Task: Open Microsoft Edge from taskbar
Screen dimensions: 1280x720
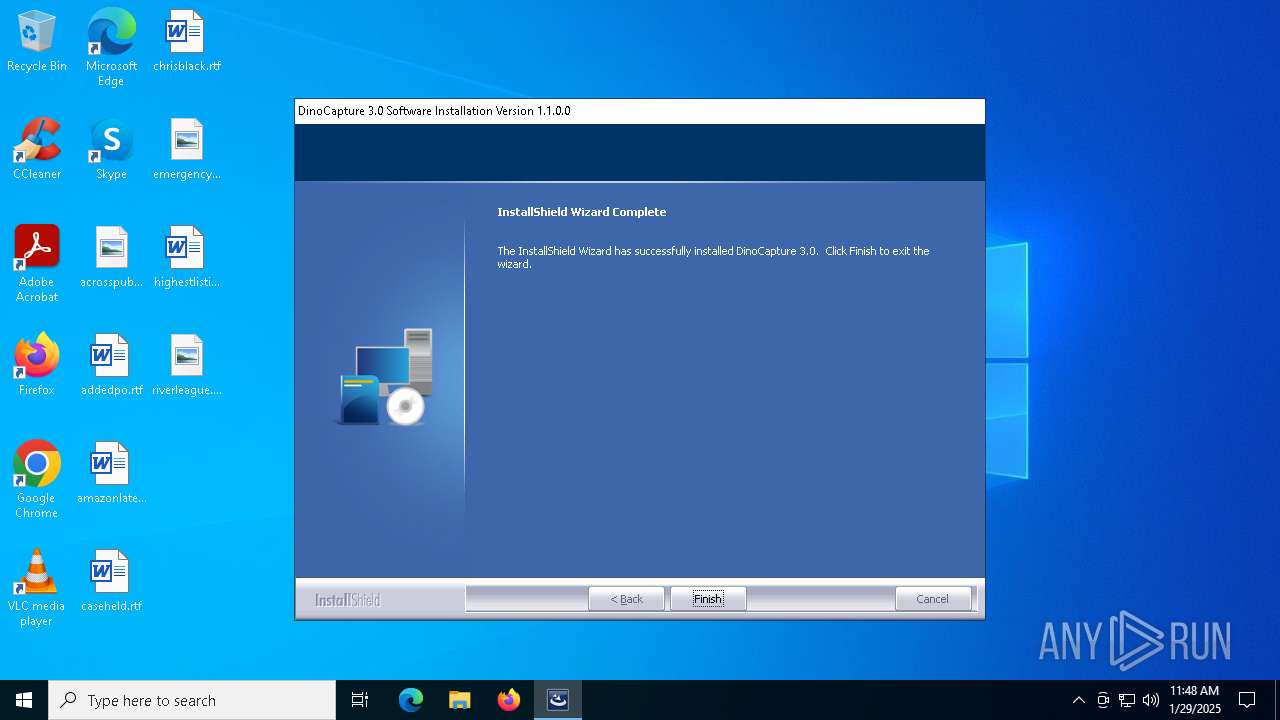Action: pos(411,700)
